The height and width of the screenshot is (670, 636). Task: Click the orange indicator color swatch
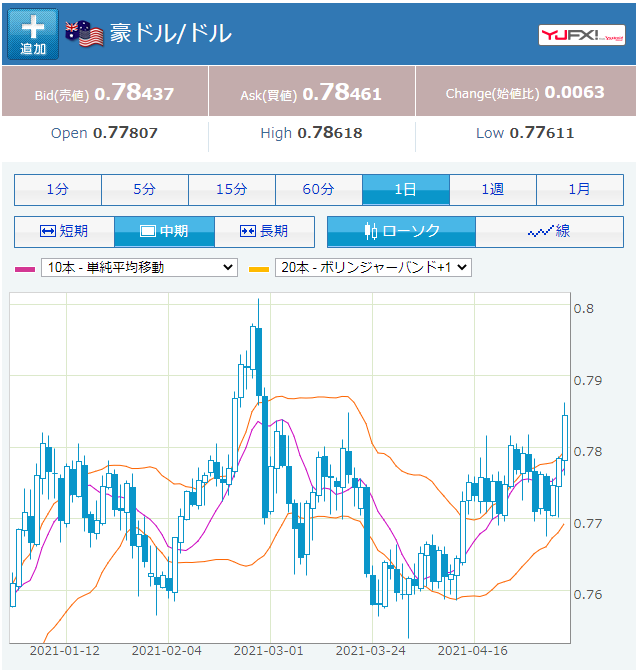[x=259, y=269]
